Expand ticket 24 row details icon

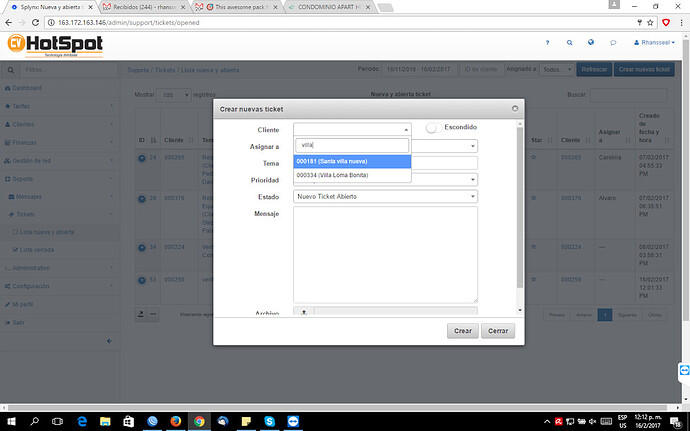click(x=142, y=158)
